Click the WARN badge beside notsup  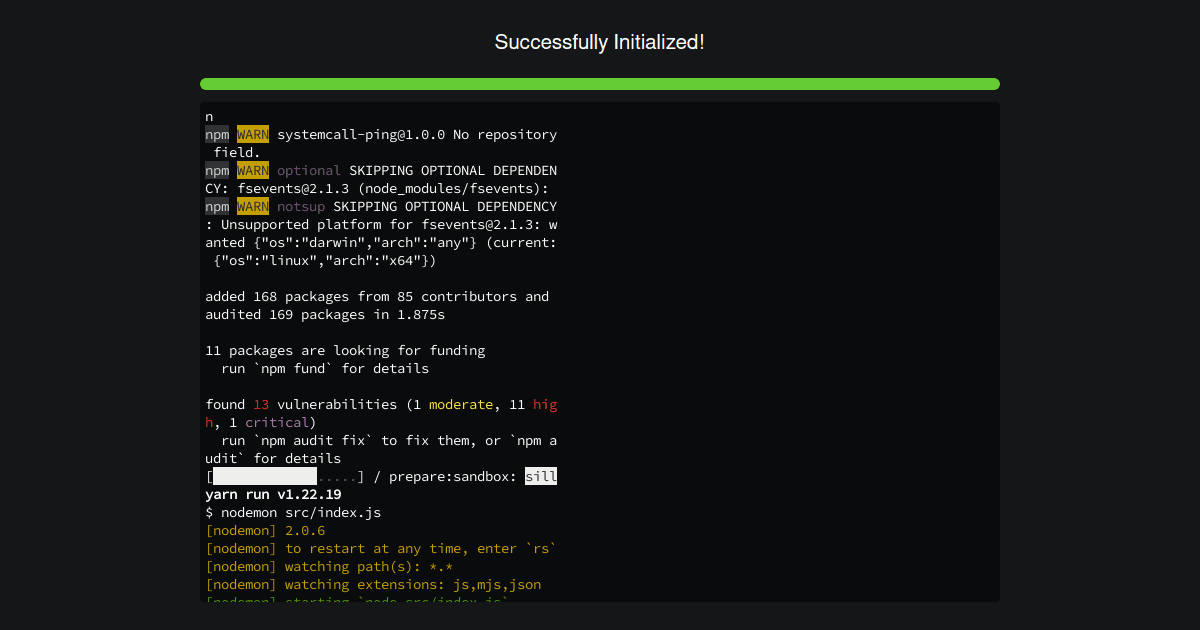coord(253,206)
